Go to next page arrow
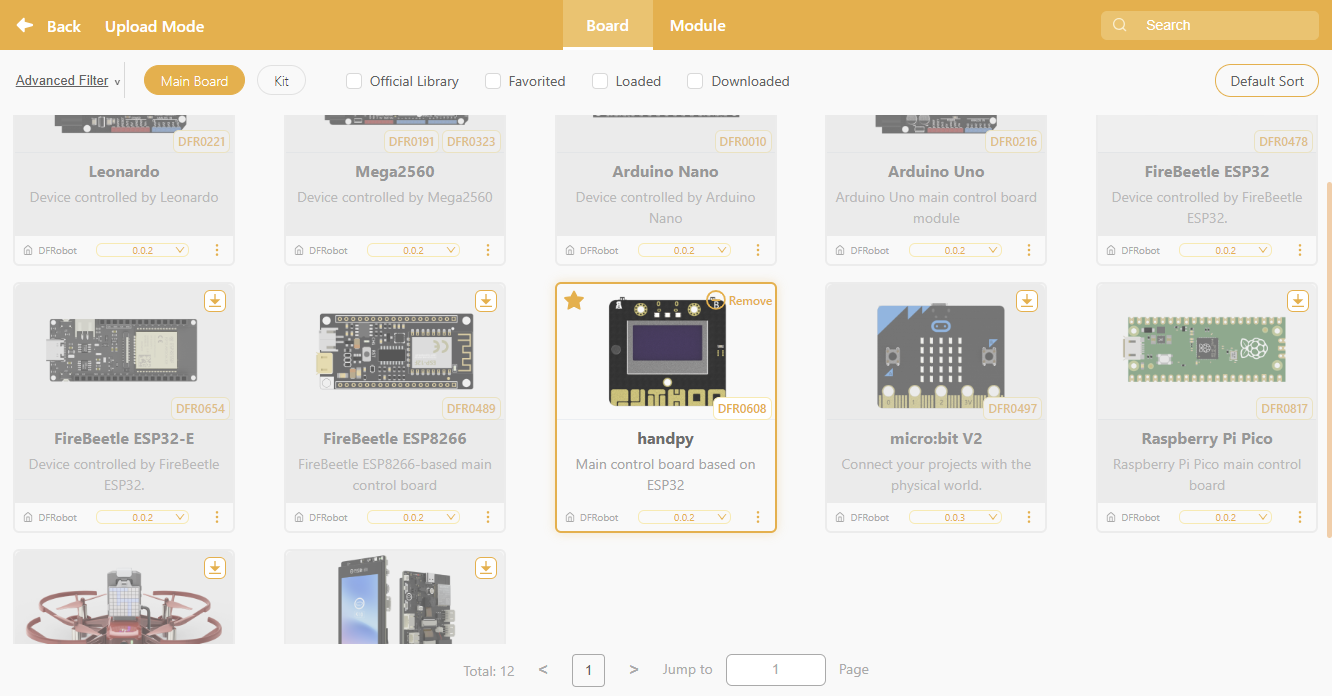This screenshot has height=696, width=1332. 634,669
